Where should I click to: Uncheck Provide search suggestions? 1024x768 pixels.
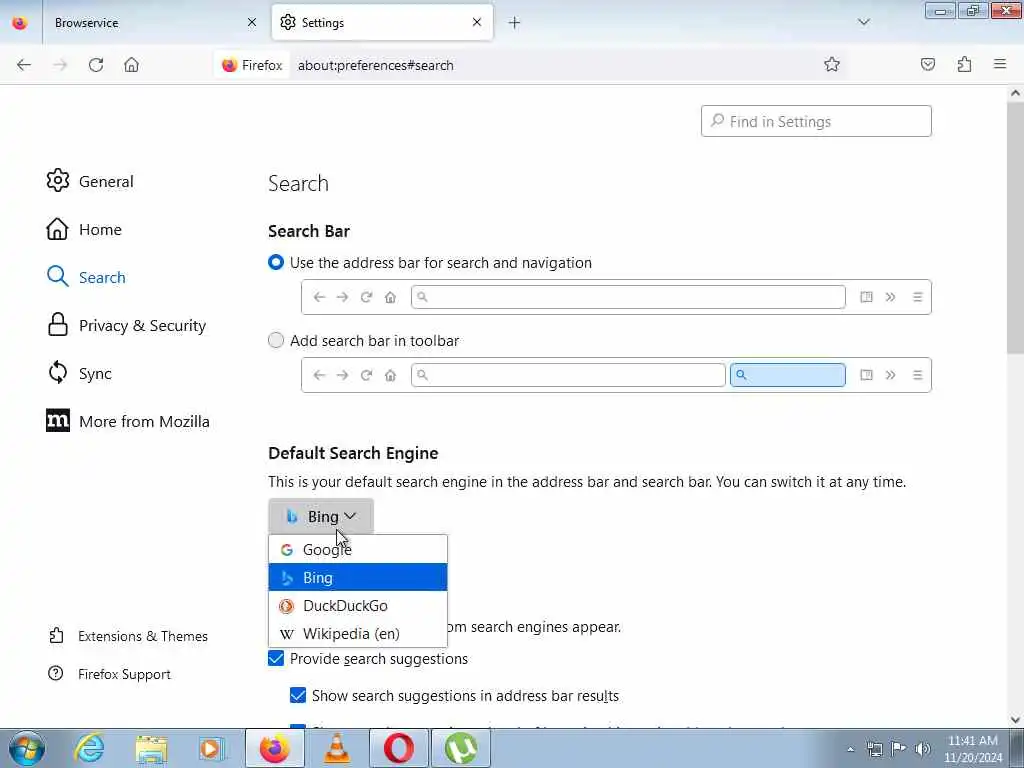coord(276,658)
